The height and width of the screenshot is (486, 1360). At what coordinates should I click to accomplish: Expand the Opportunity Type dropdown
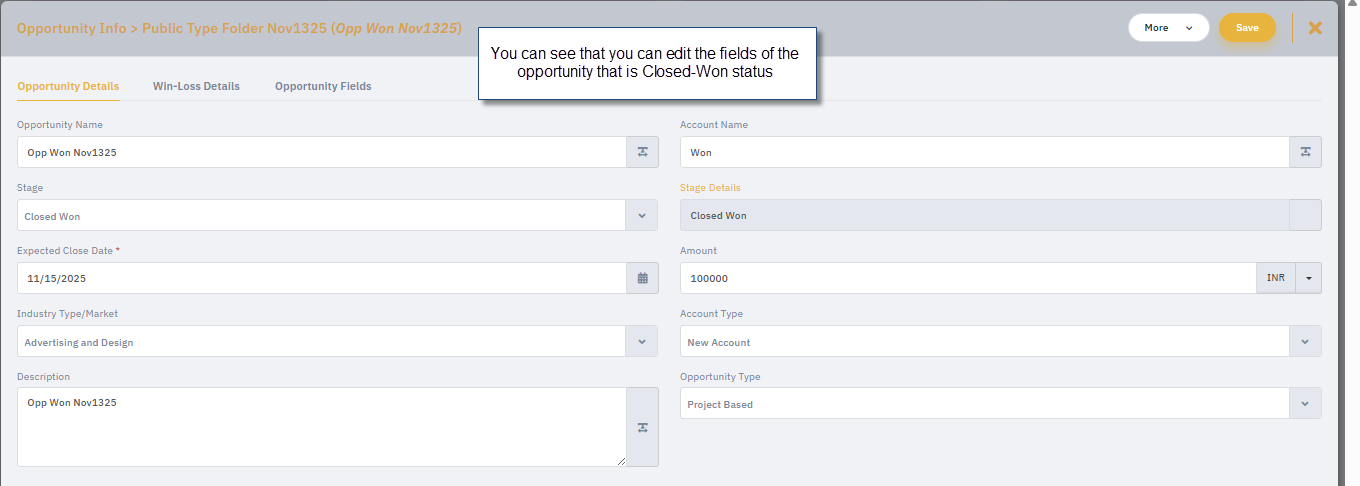[x=1305, y=404]
